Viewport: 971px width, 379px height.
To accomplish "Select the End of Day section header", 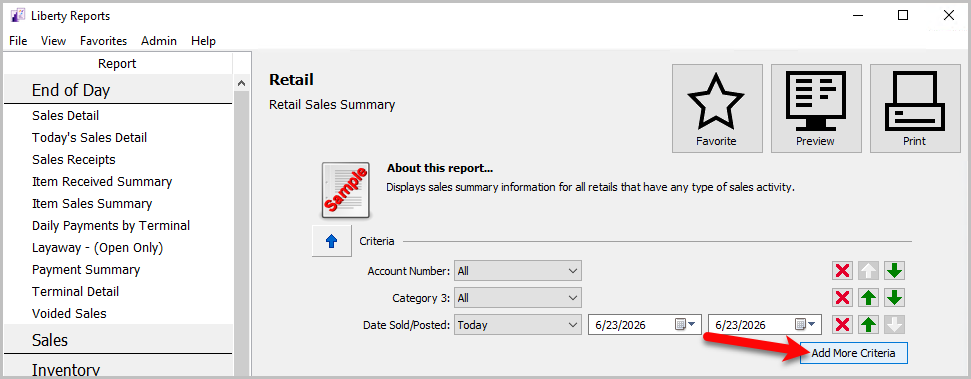I will (118, 90).
